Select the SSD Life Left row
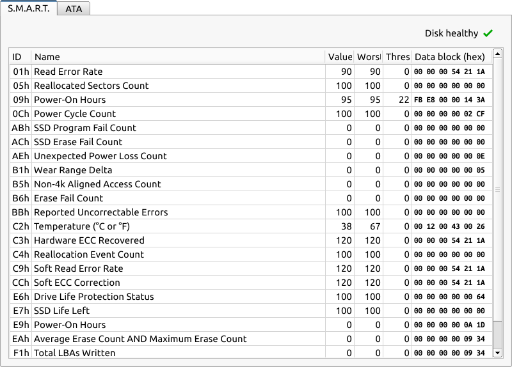Screen dimensions: 512x367 (x=251, y=311)
